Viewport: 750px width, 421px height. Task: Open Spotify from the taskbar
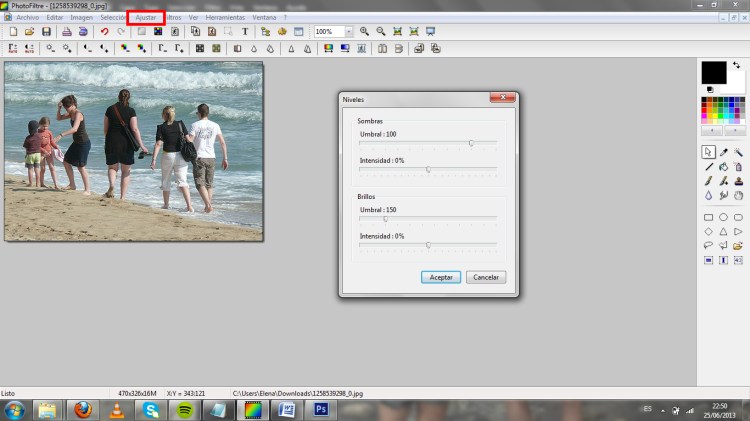[184, 410]
